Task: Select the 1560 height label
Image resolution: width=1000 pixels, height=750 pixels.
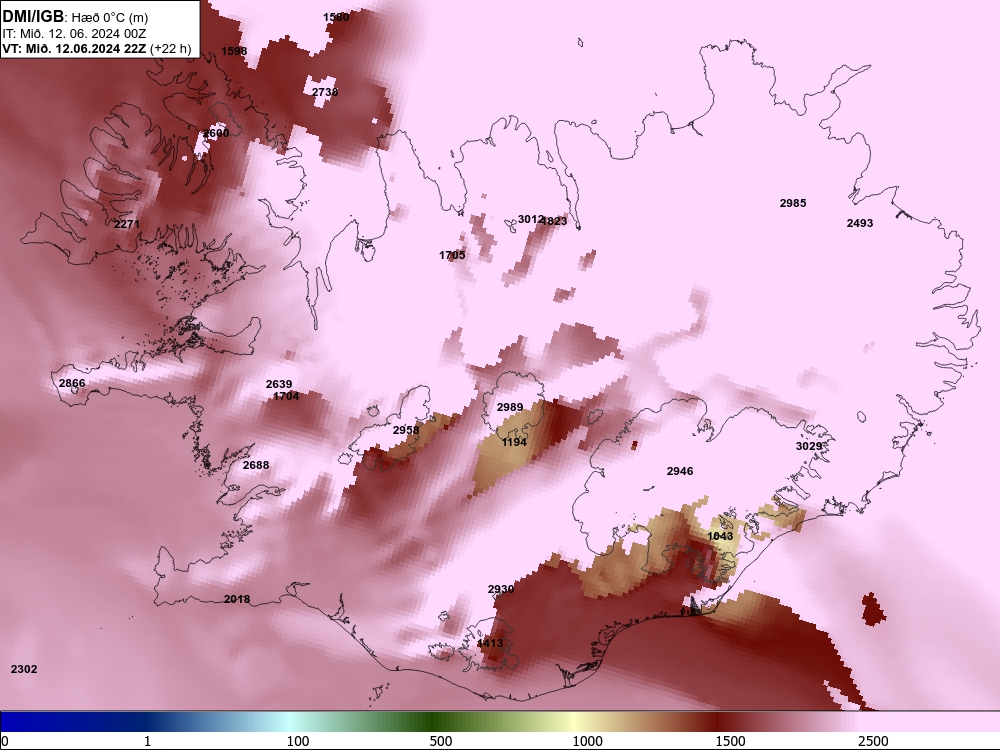Action: pyautogui.click(x=336, y=17)
